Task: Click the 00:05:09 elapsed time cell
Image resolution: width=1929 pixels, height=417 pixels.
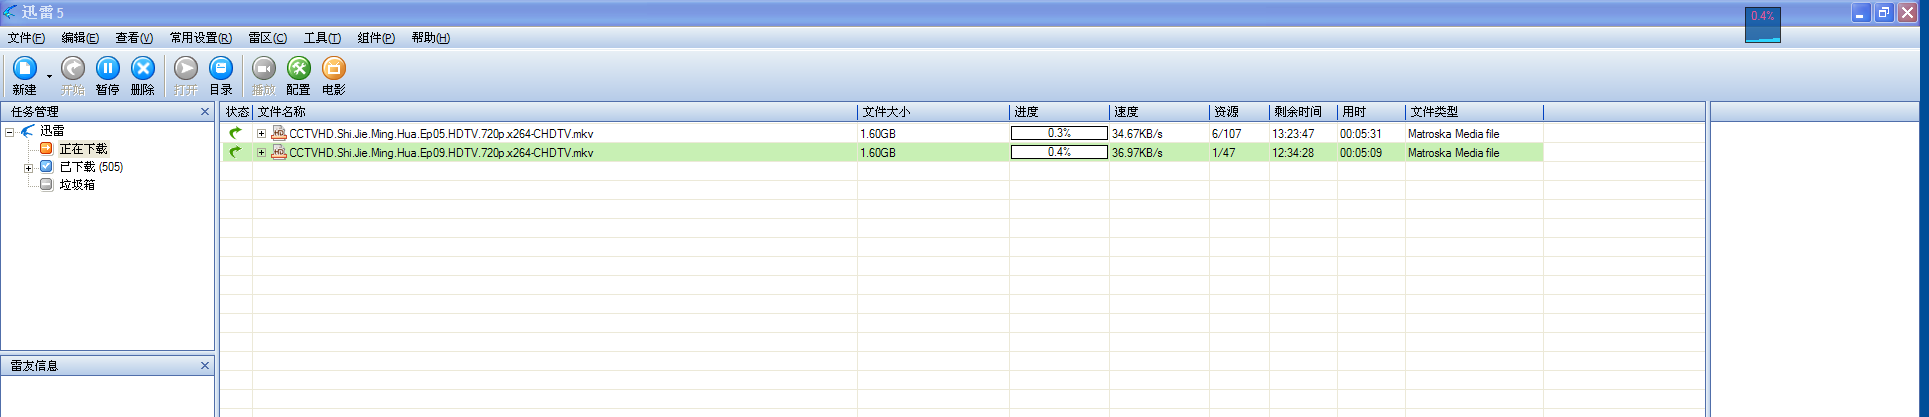Action: click(1361, 153)
